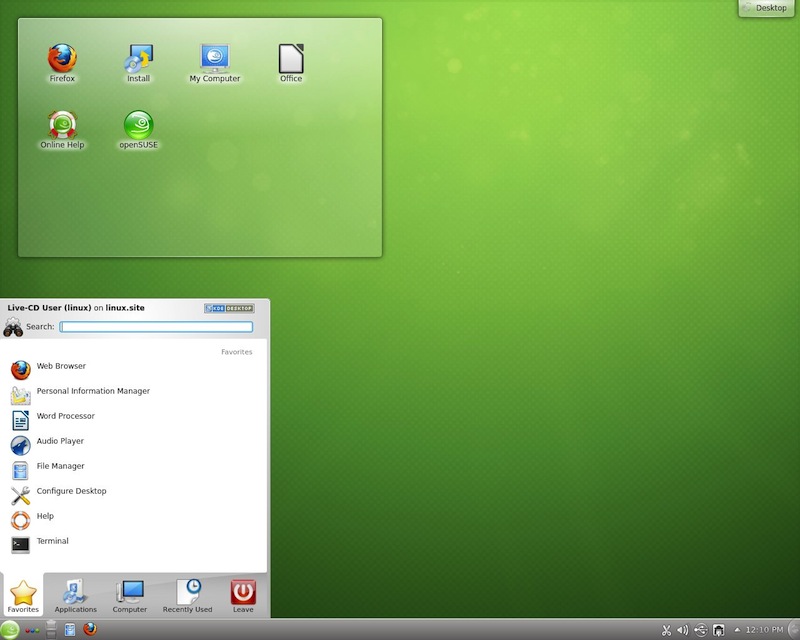Open Klipper clipboard tool in the system tray
Screen dimensions: 800x640
[667, 629]
